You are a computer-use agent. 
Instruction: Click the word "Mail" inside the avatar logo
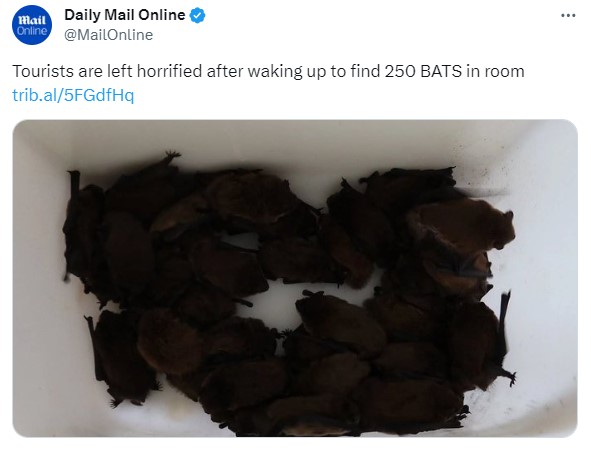pyautogui.click(x=32, y=20)
